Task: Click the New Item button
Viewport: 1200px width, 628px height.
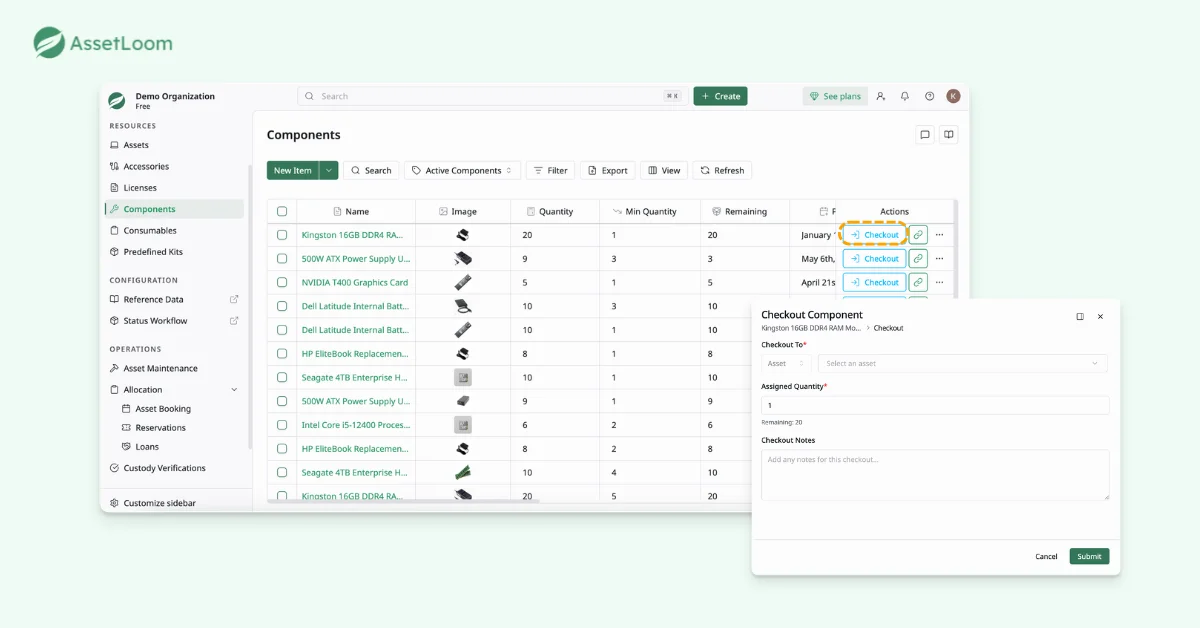Action: tap(293, 170)
